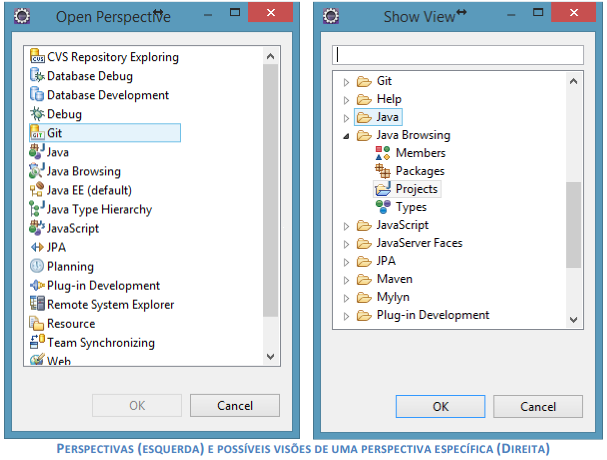
Task: Select 'Java EE (default)' perspective text
Action: coord(89,190)
